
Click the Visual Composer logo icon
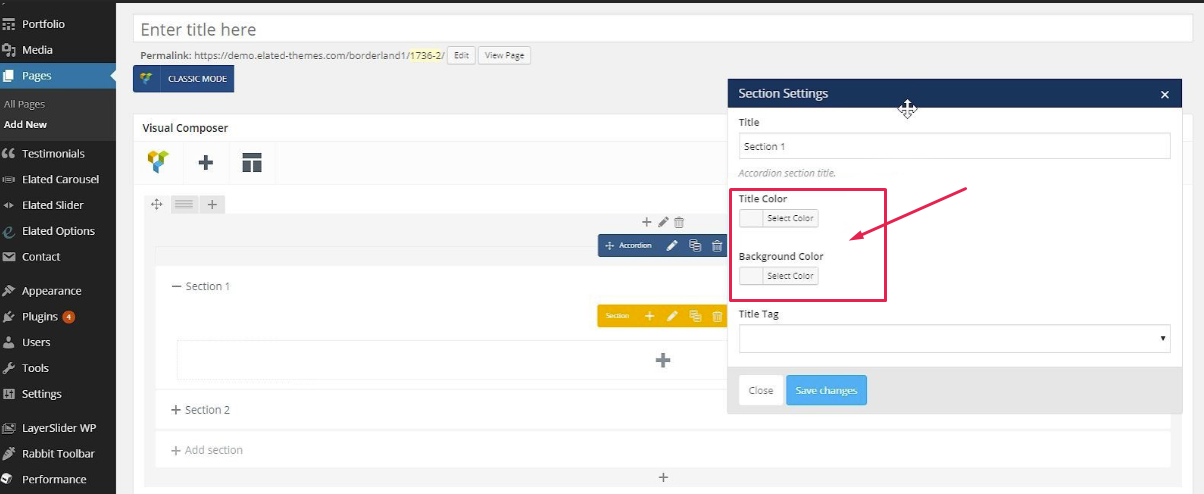click(x=158, y=162)
